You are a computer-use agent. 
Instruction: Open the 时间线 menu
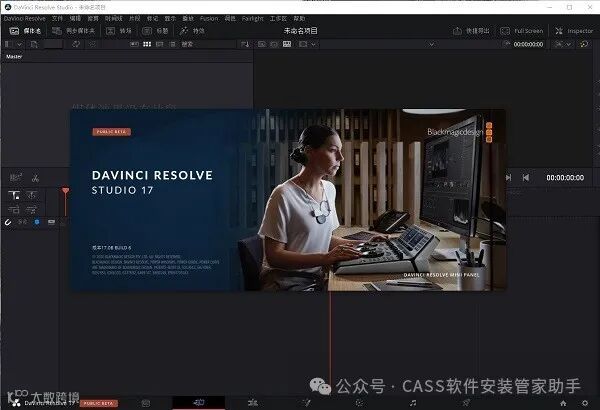(114, 18)
